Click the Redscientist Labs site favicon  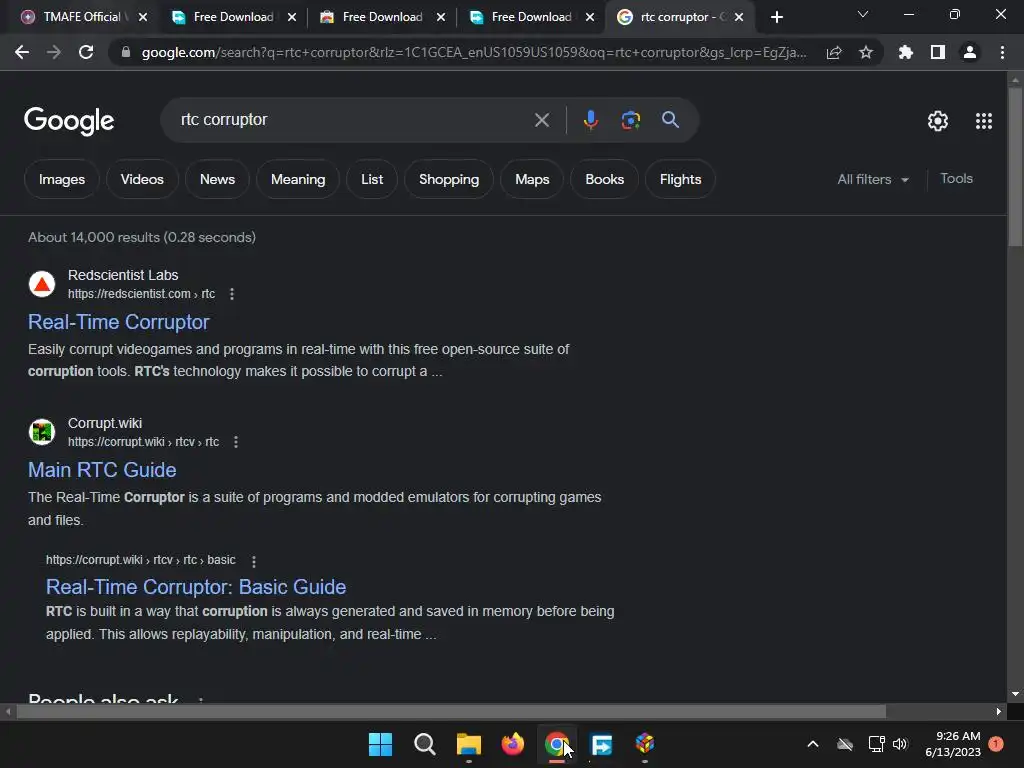pos(42,284)
